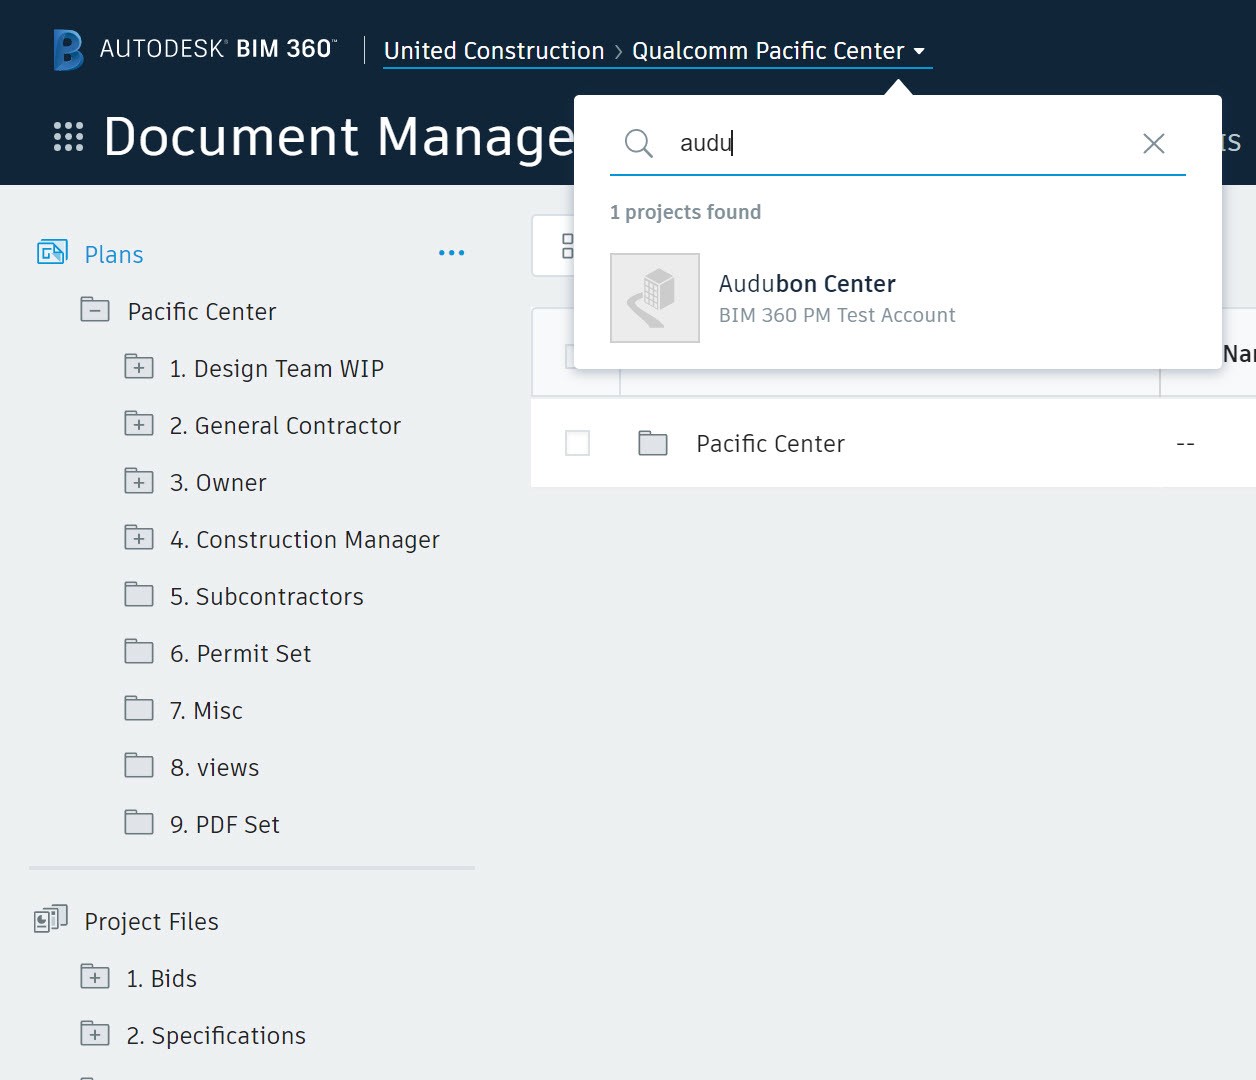
Task: Expand the 2. General Contractor folder
Action: click(x=139, y=424)
